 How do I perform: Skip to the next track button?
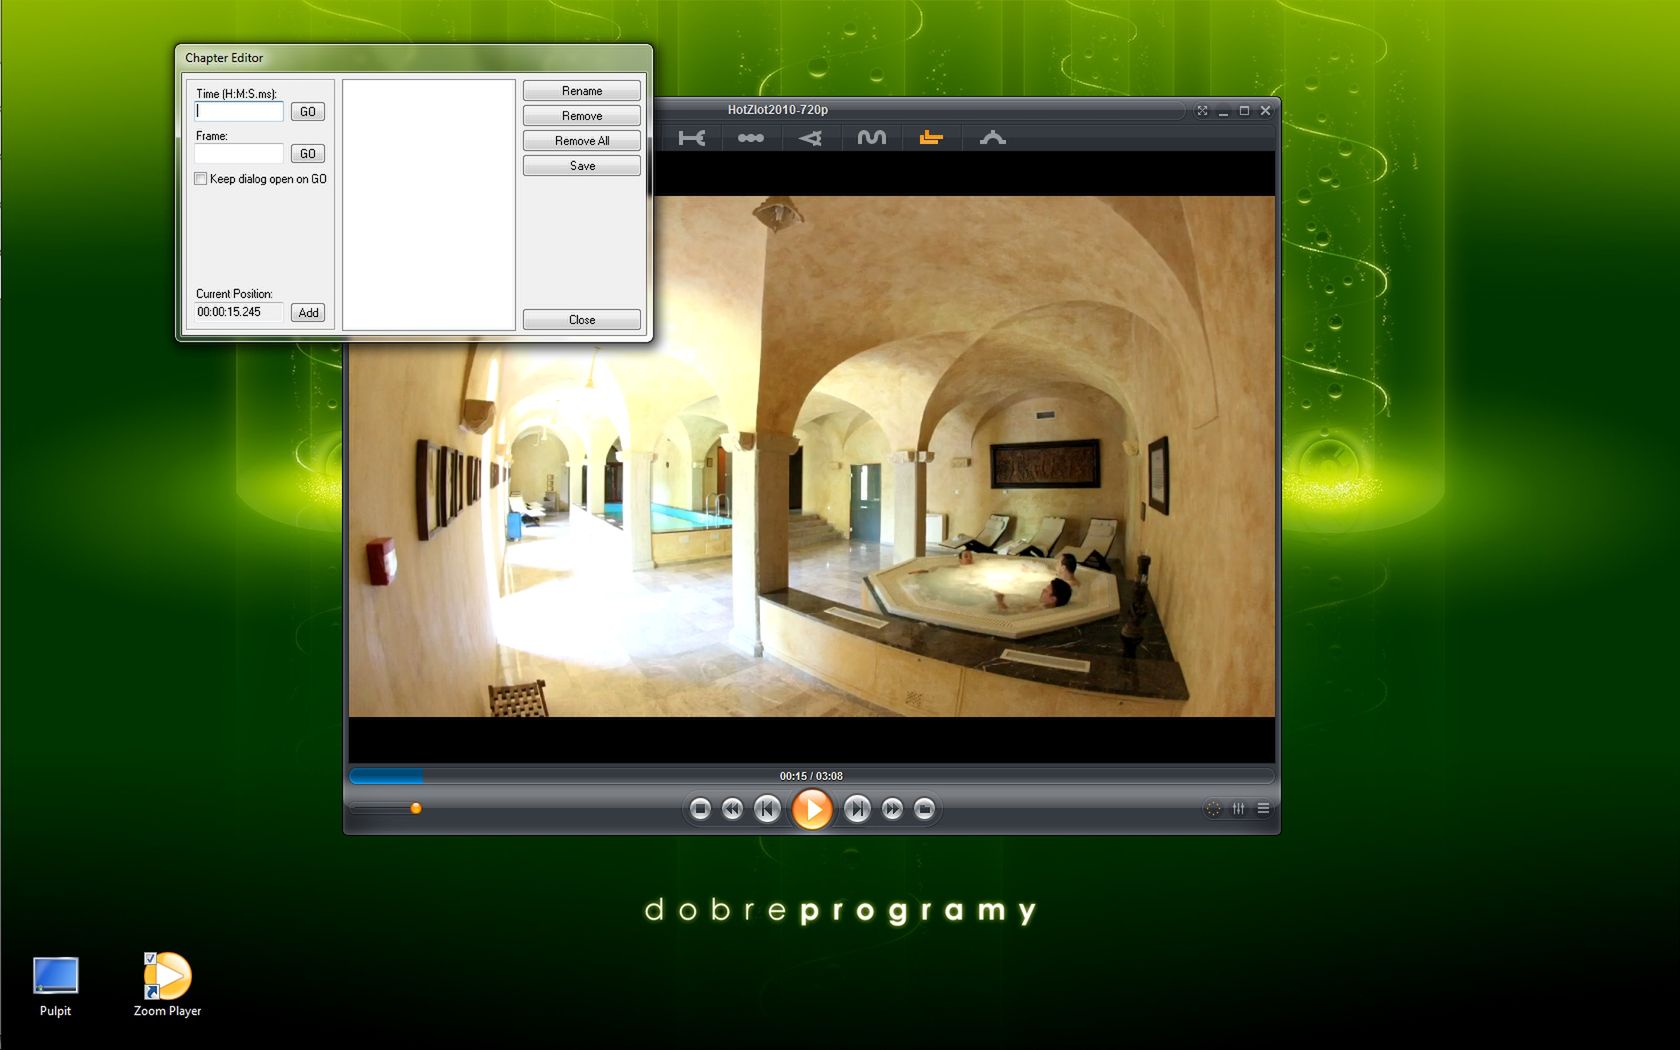tap(857, 809)
